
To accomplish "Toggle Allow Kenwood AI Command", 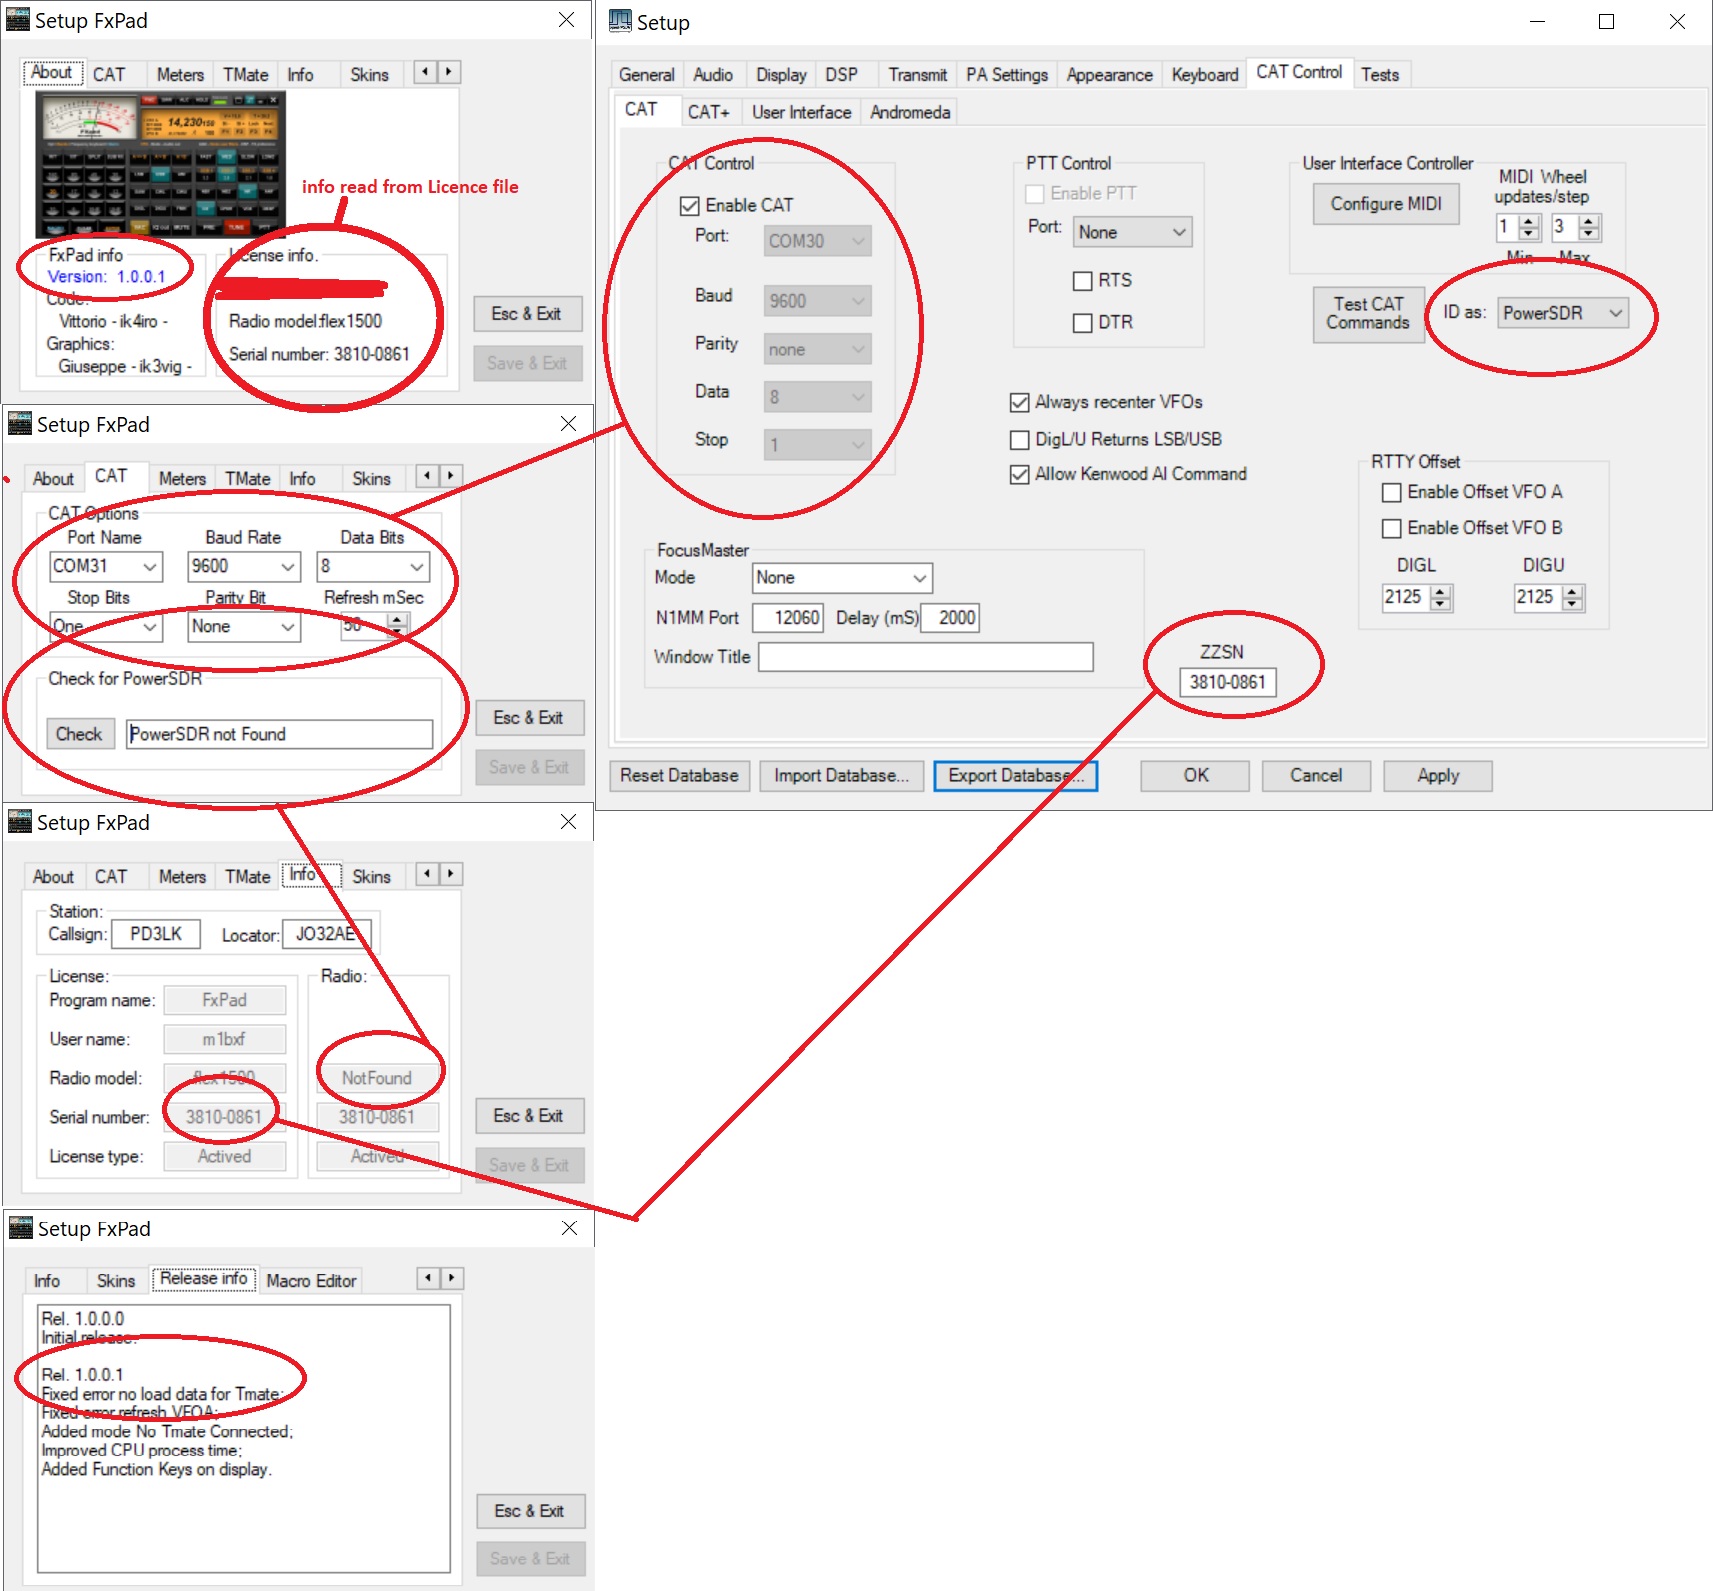I will (x=1019, y=475).
